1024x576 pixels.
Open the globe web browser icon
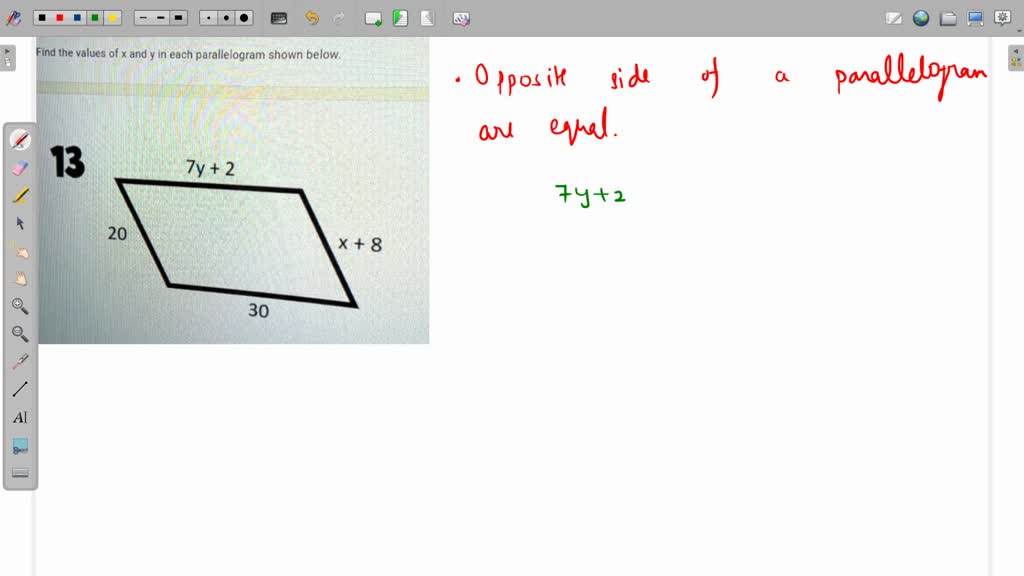922,17
